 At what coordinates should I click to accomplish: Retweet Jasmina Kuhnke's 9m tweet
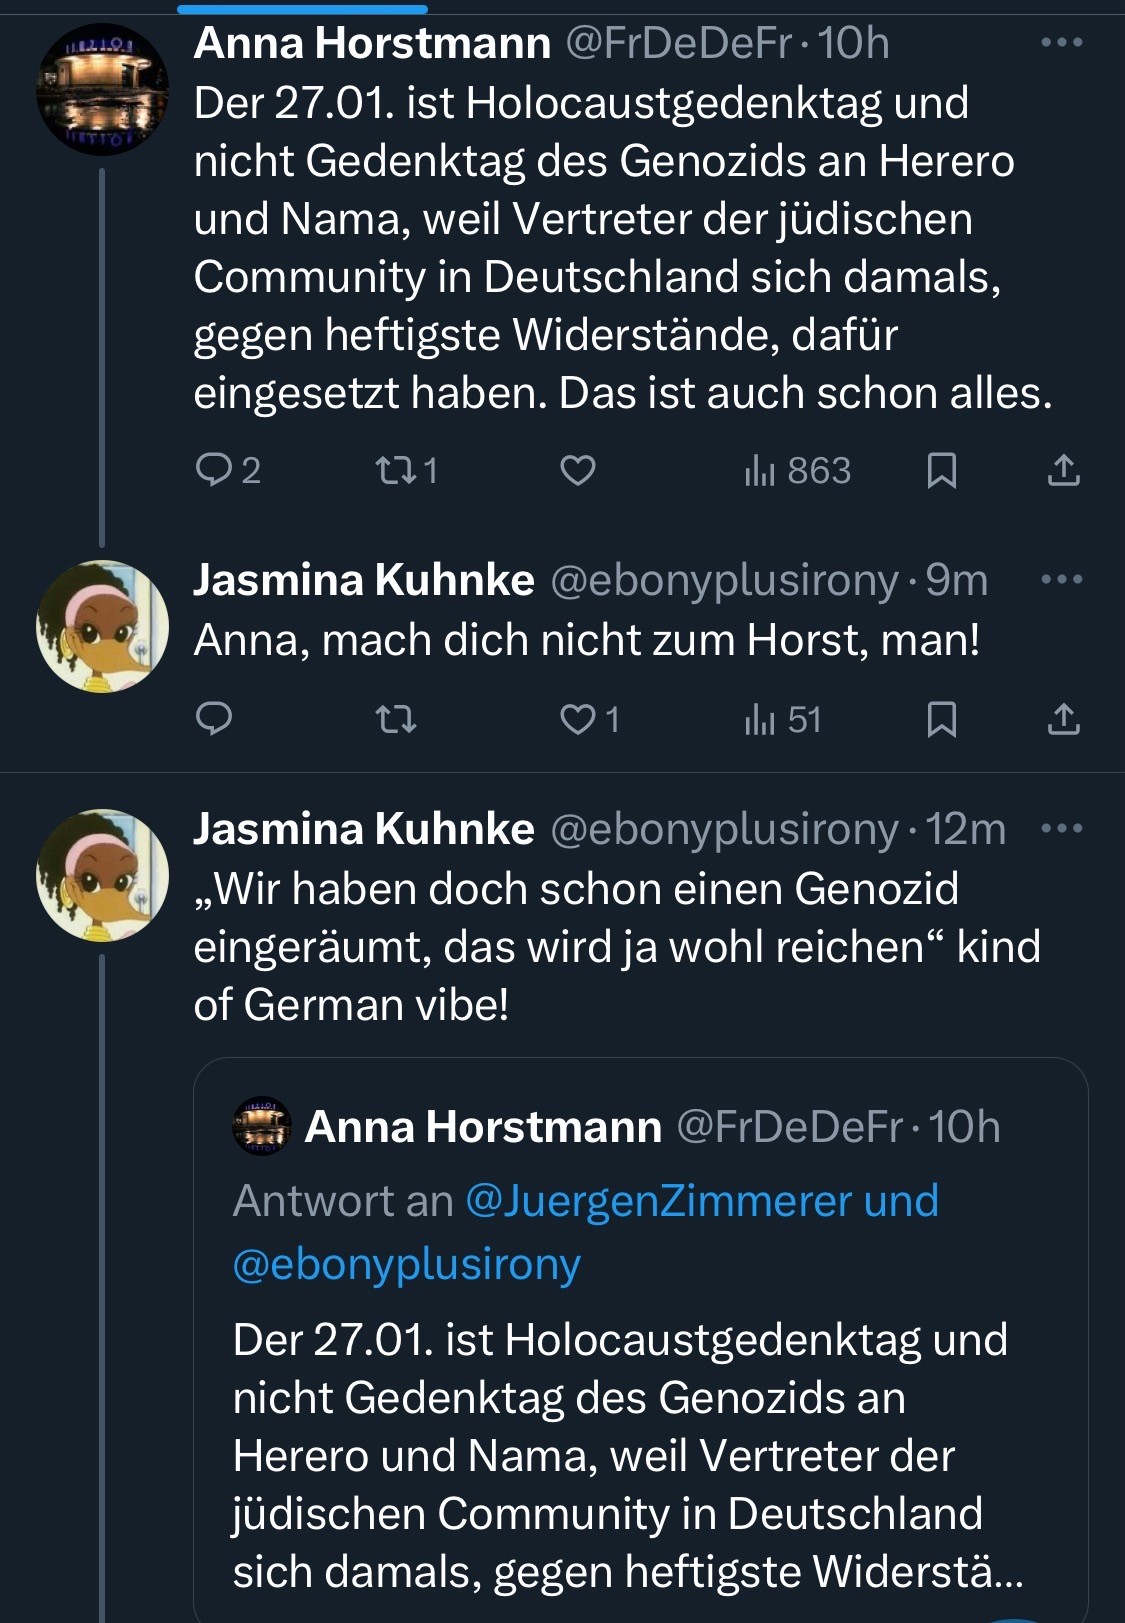click(x=395, y=719)
